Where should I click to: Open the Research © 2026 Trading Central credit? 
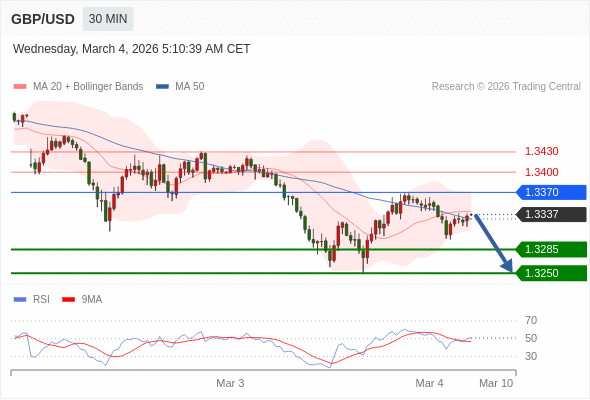tap(506, 87)
